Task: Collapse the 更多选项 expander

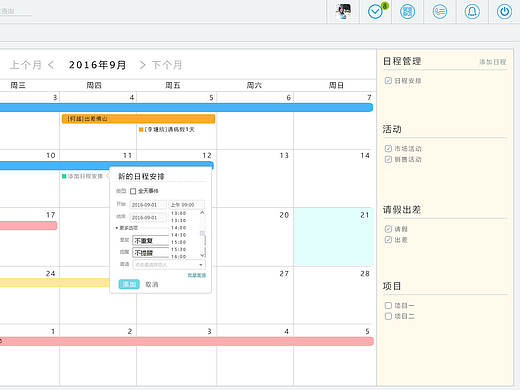Action: 127,228
